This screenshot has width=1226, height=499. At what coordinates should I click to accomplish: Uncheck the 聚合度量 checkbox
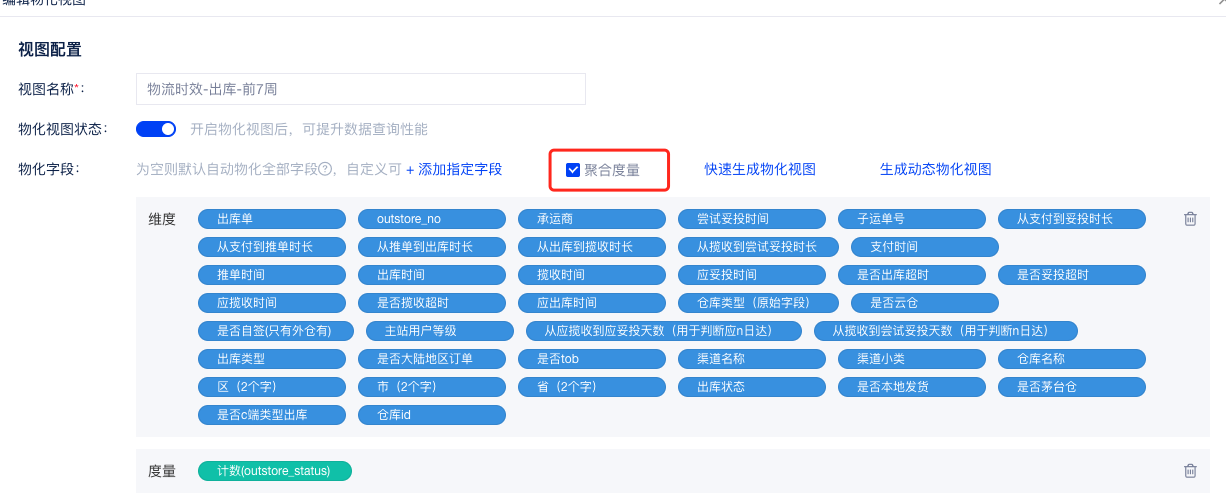[x=573, y=170]
